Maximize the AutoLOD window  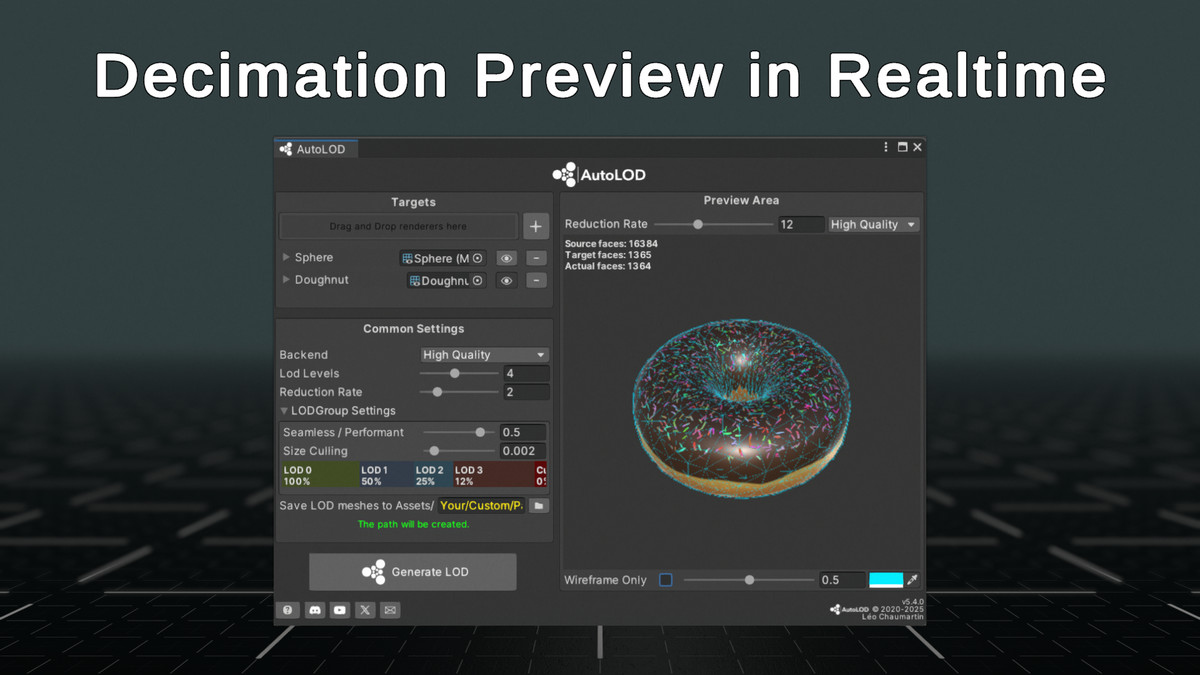point(902,147)
